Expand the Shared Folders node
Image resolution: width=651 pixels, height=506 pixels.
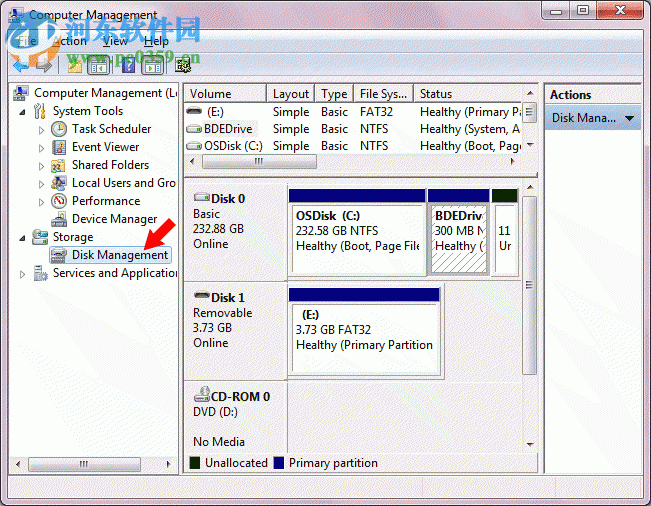tap(41, 166)
